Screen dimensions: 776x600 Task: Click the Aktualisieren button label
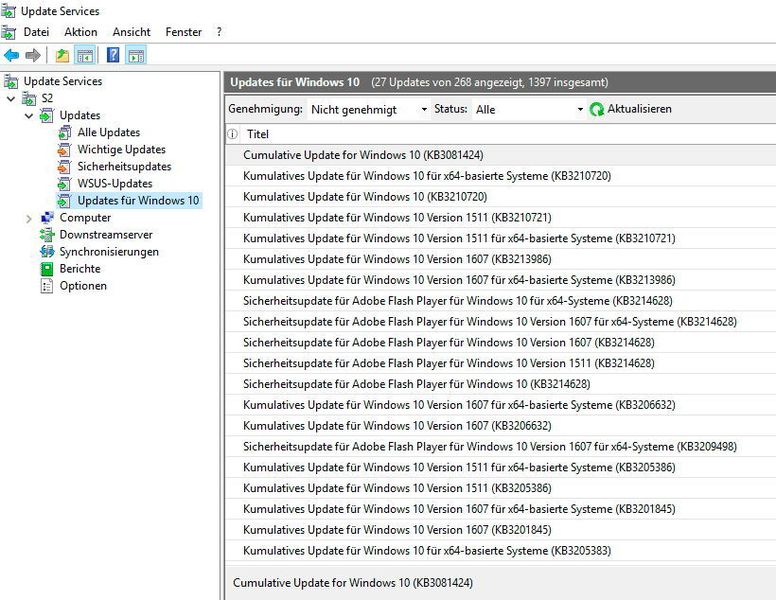coord(639,109)
